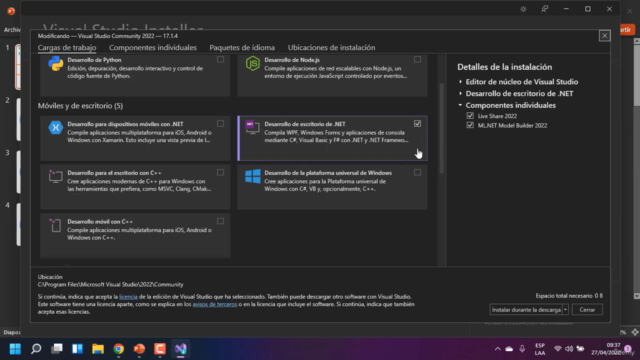
Task: Select Instalar durante la descarga option
Action: coord(526,310)
